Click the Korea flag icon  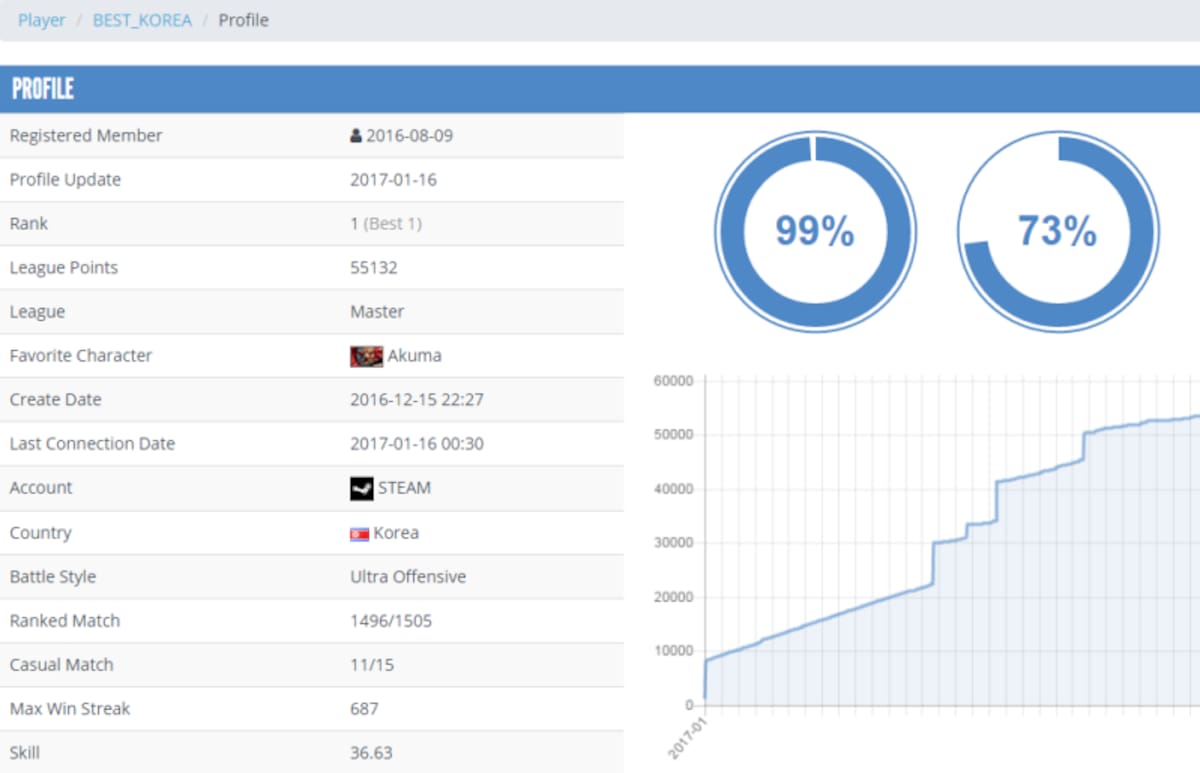[359, 534]
